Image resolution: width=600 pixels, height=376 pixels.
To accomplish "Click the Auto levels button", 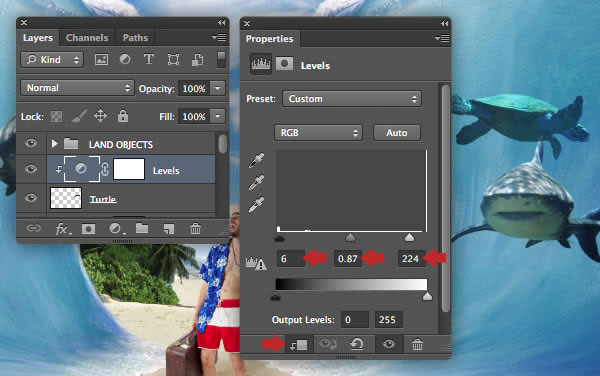I will 397,133.
